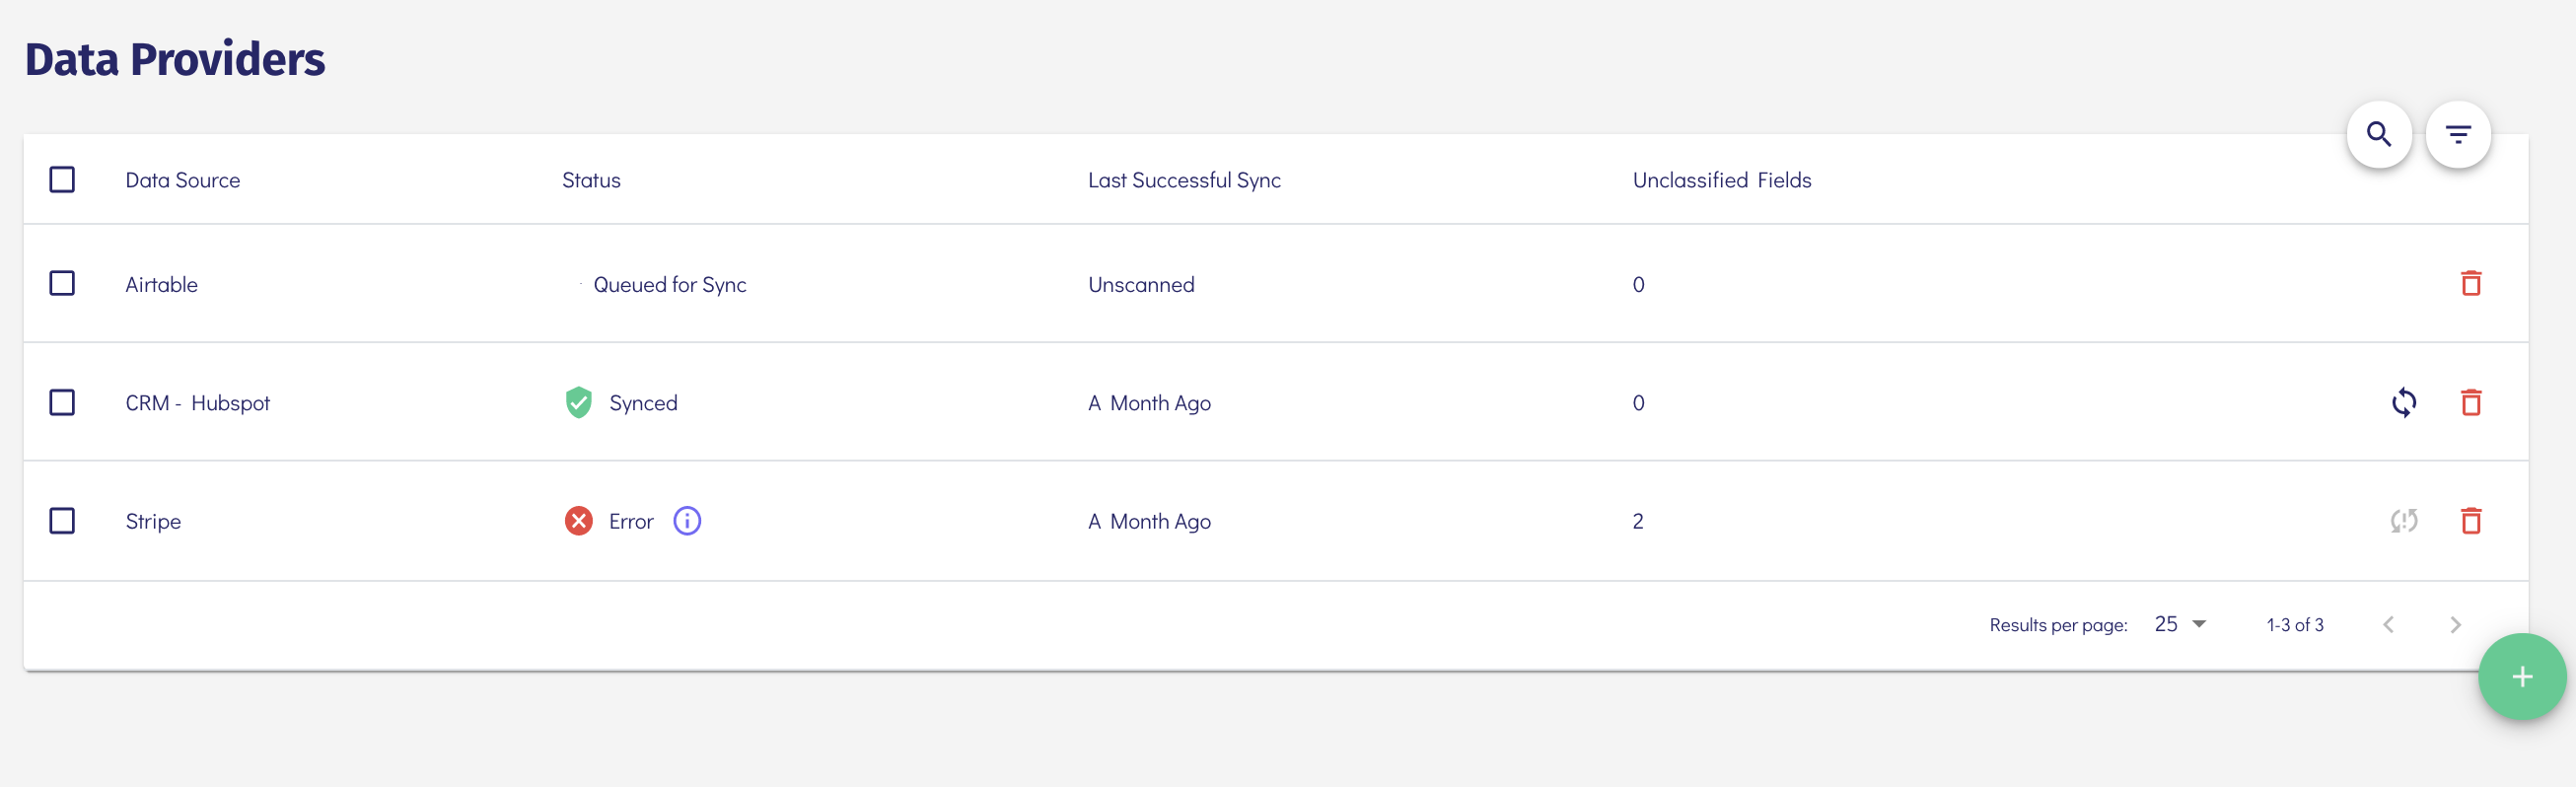The image size is (2576, 787).
Task: Delete the Stripe data source
Action: click(x=2471, y=521)
